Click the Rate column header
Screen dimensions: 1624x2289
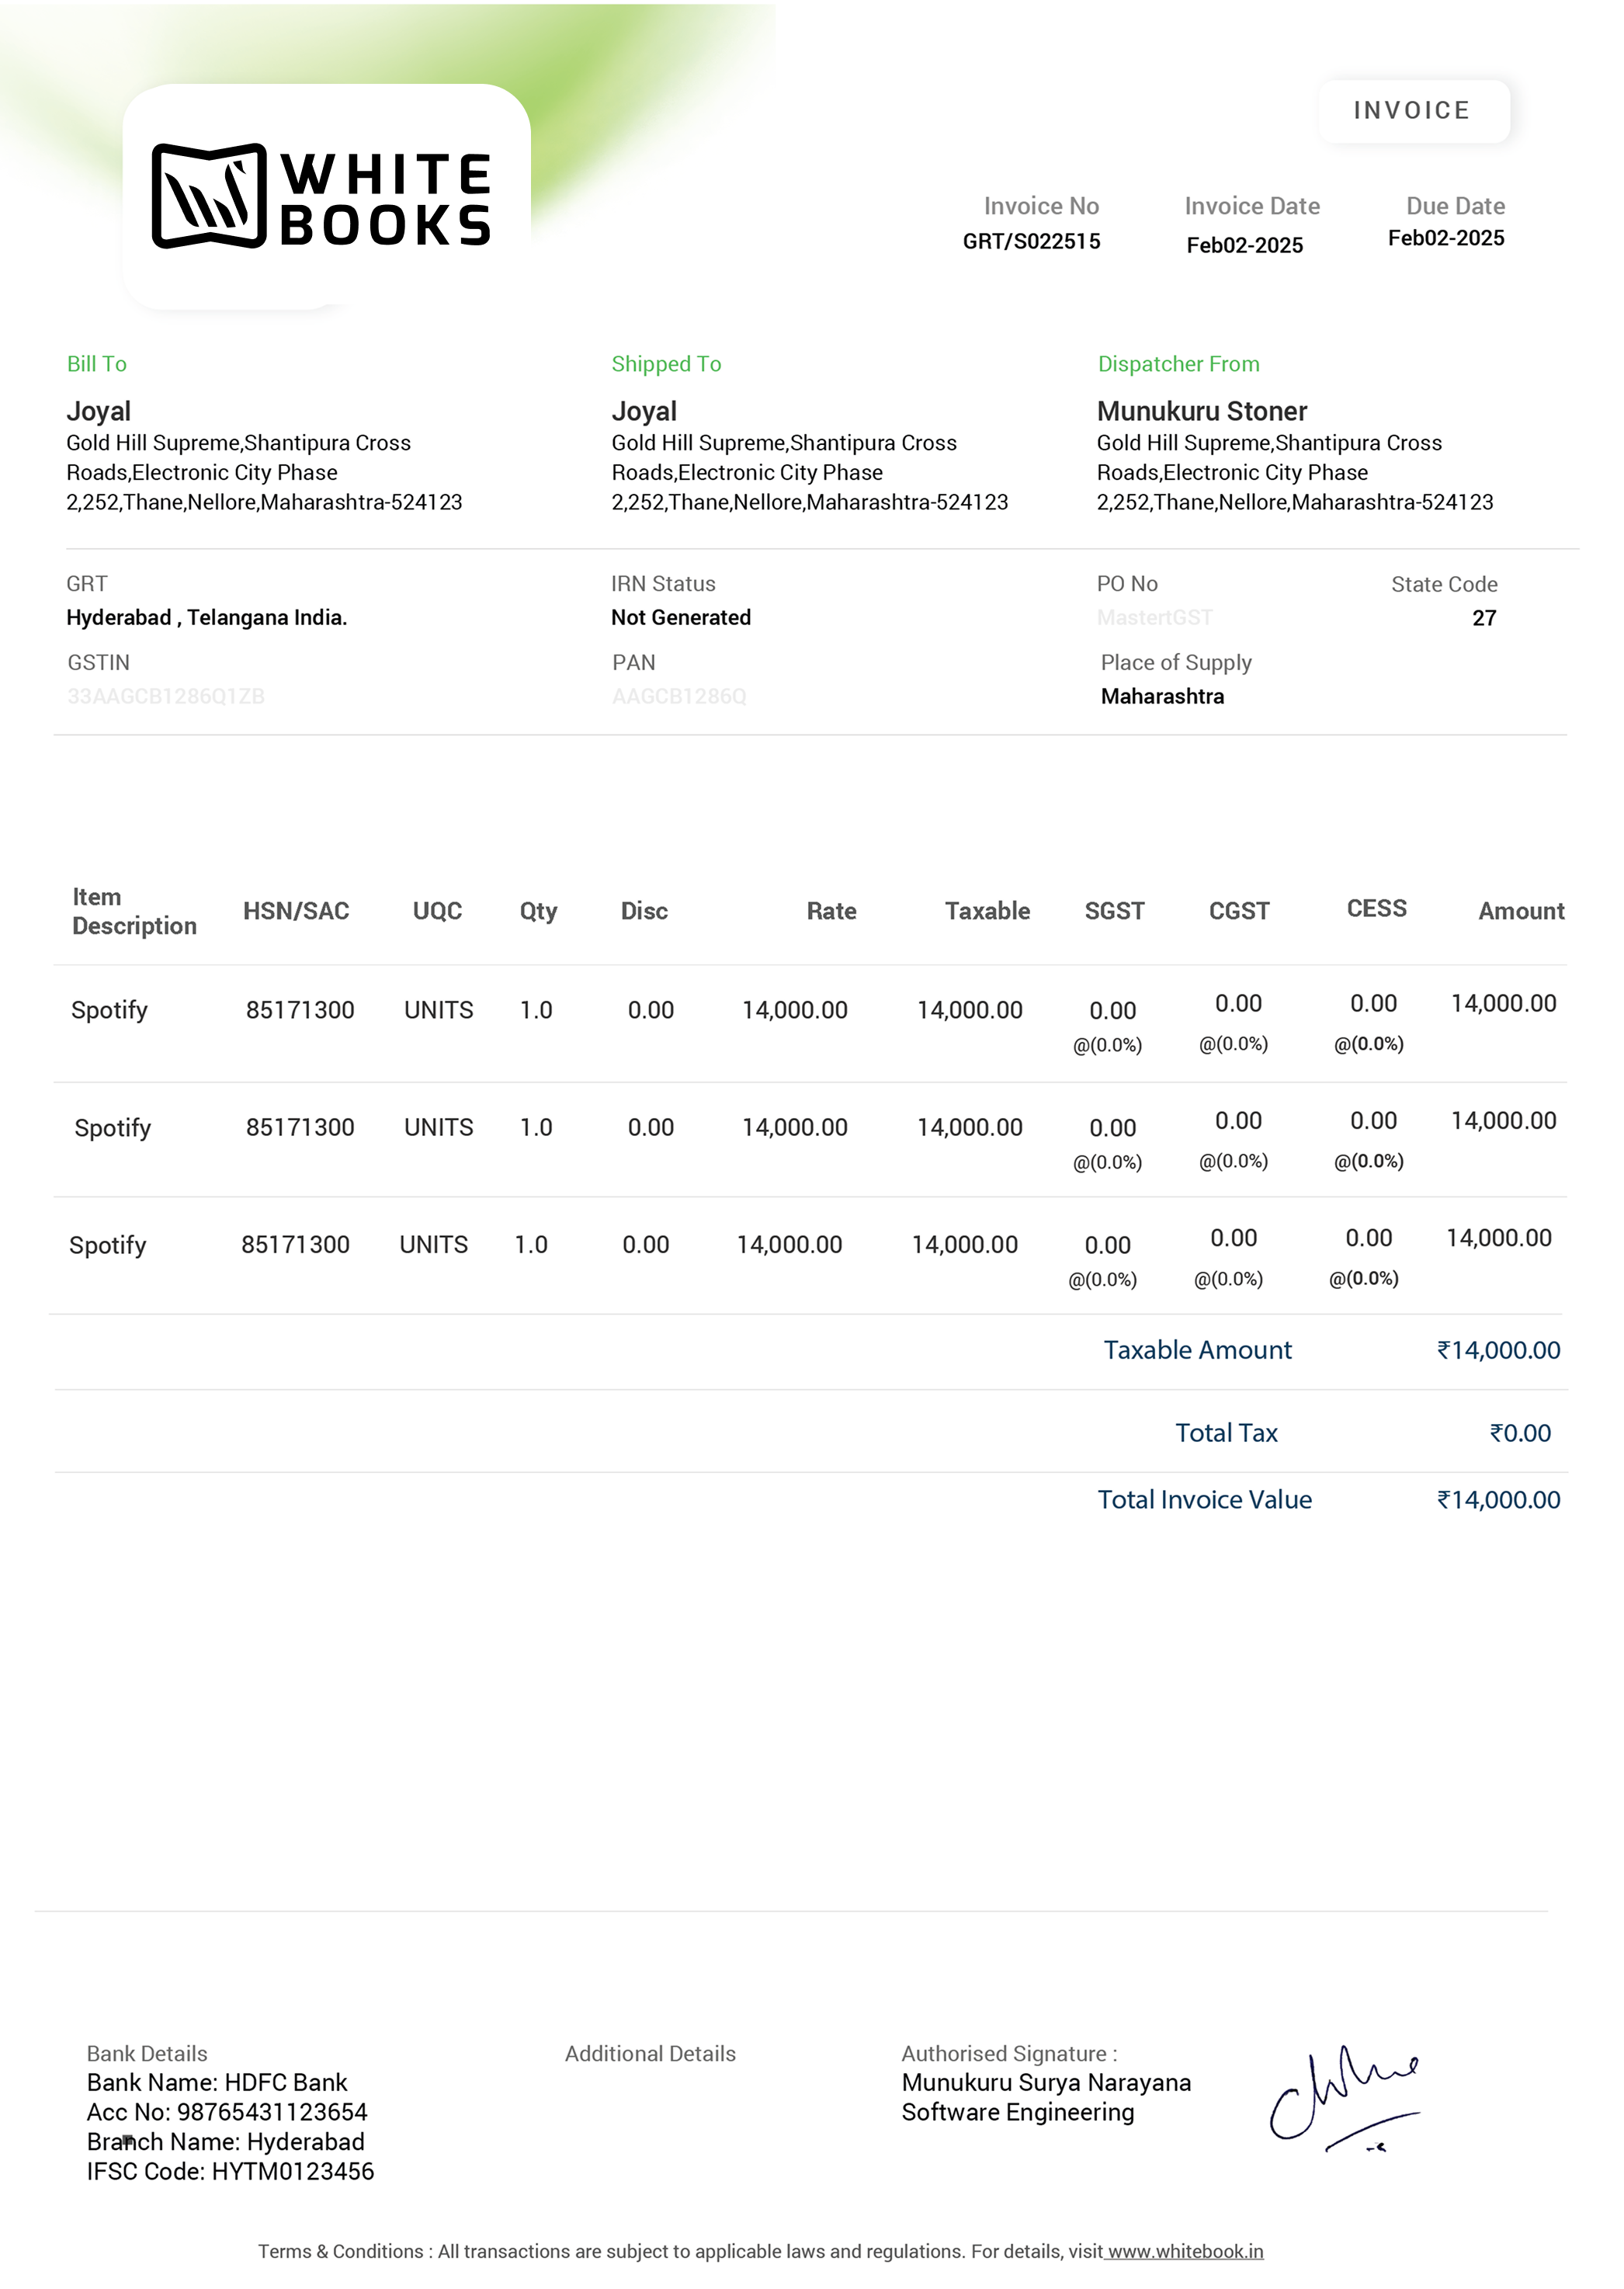pyautogui.click(x=831, y=911)
